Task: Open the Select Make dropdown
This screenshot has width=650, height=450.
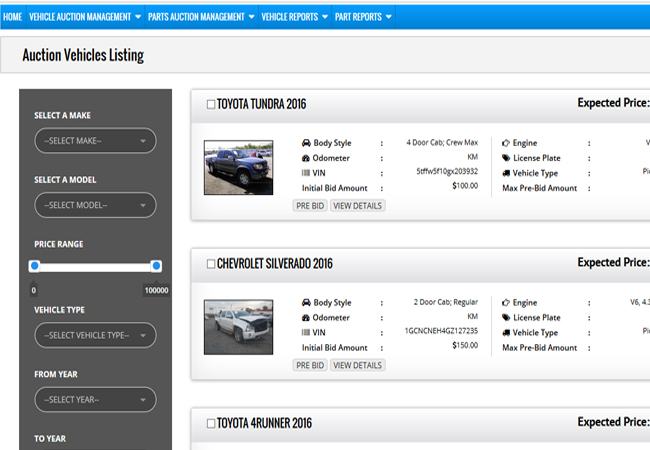Action: coord(95,141)
